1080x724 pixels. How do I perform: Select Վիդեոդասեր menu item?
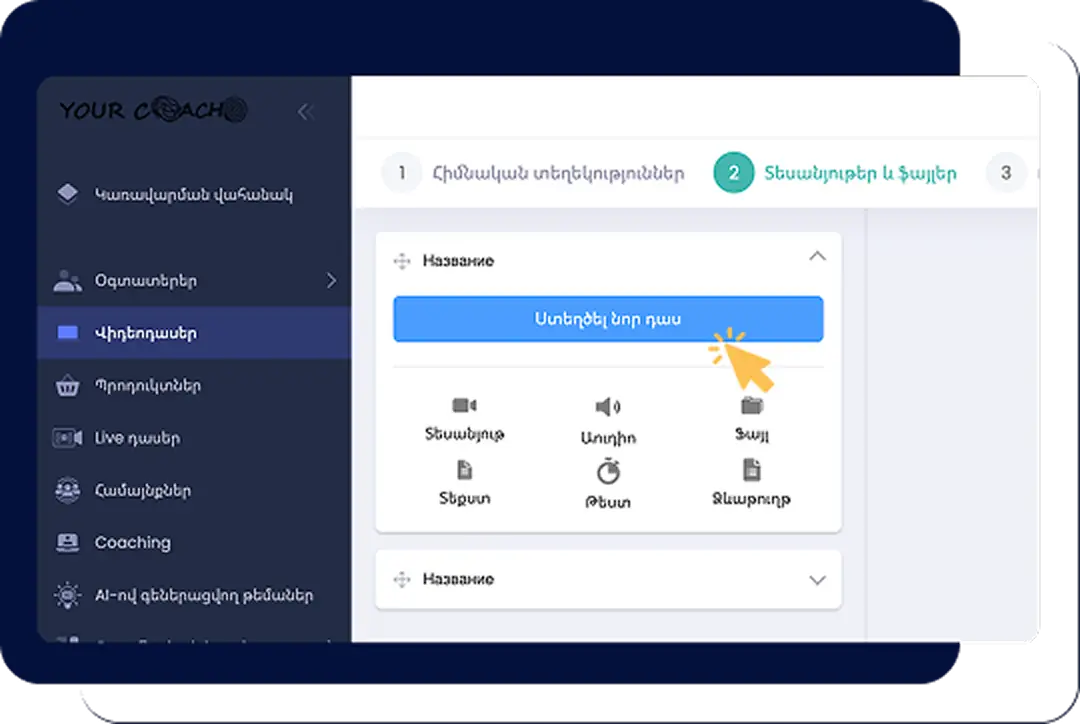194,333
